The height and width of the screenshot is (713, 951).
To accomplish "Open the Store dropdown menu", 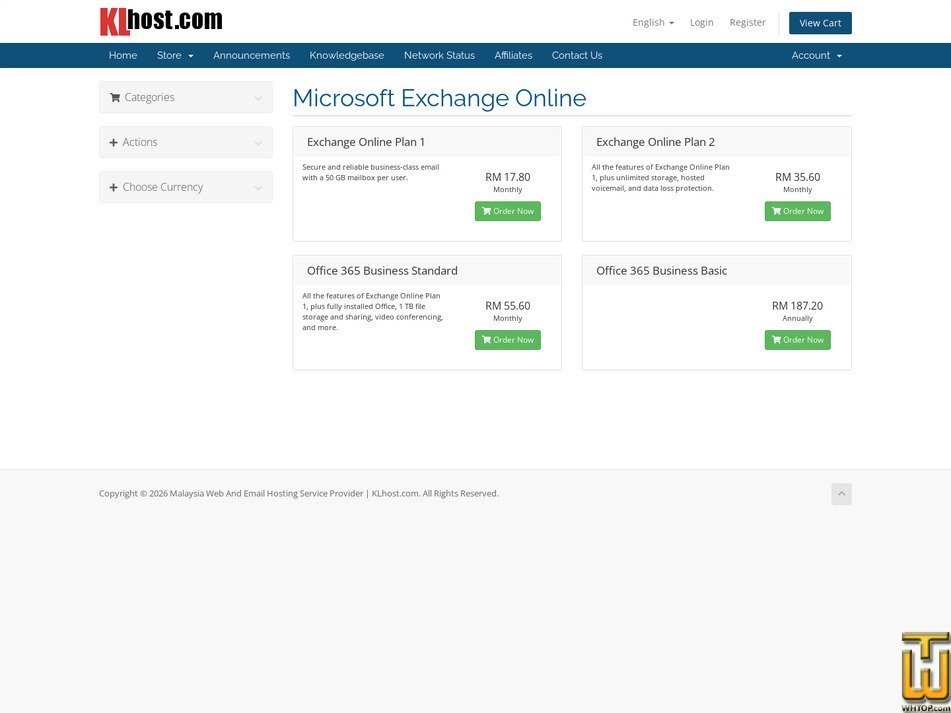I will pos(175,55).
